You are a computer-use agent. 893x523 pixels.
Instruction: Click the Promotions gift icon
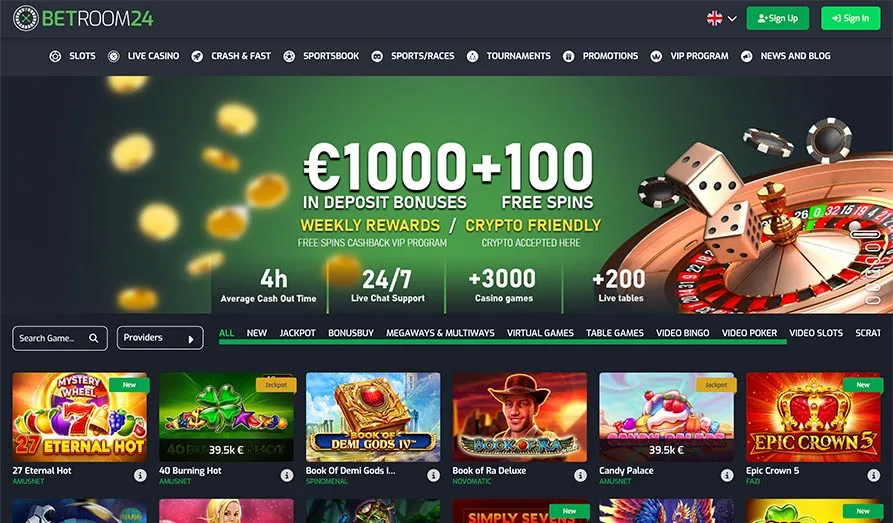[568, 56]
